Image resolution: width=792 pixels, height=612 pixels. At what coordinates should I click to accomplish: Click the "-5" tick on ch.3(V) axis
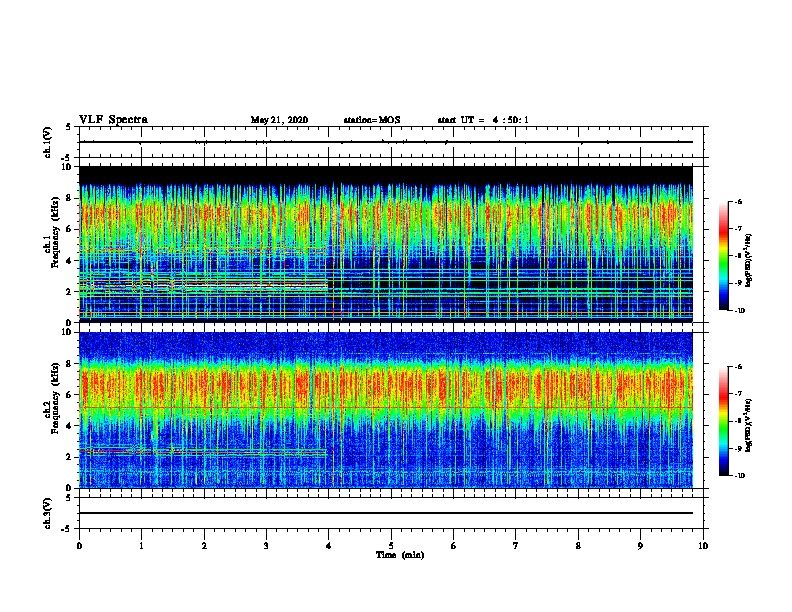click(68, 529)
